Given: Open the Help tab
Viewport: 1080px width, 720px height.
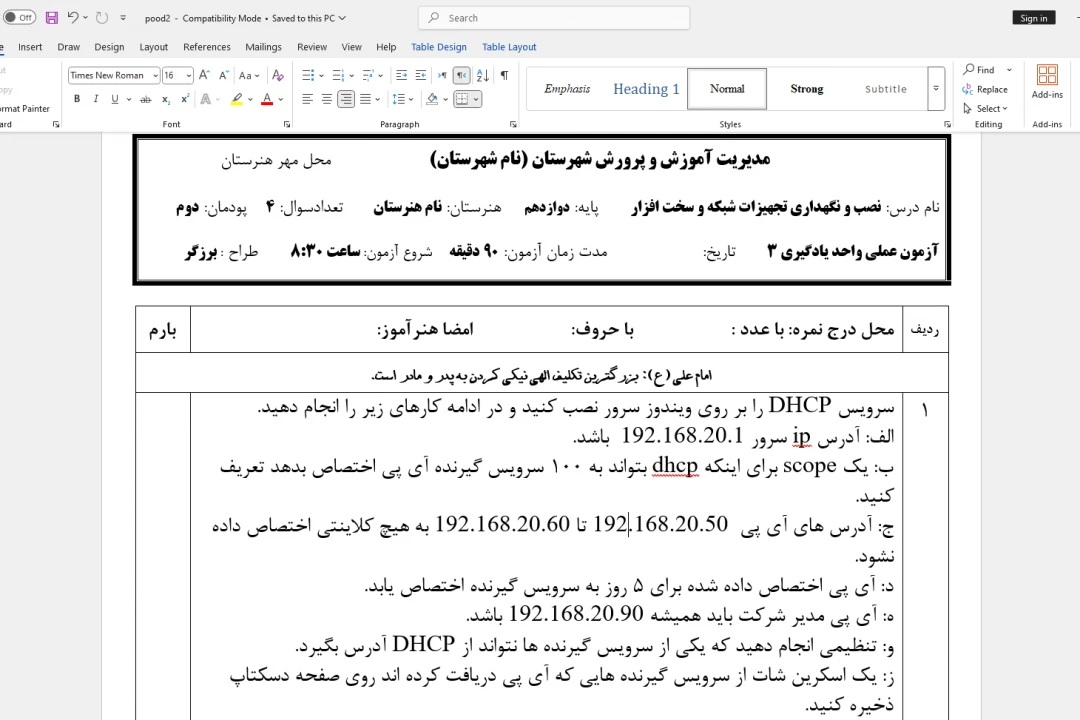Looking at the screenshot, I should click(x=386, y=47).
